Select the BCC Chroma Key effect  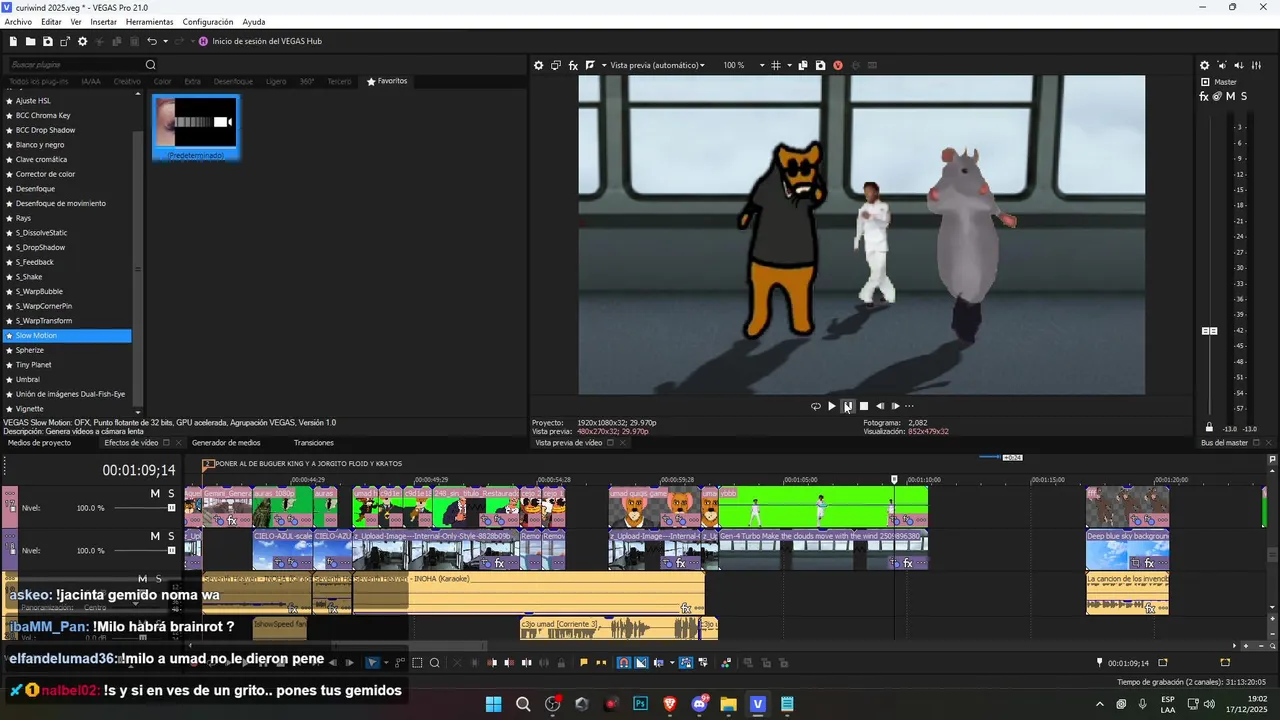[43, 115]
